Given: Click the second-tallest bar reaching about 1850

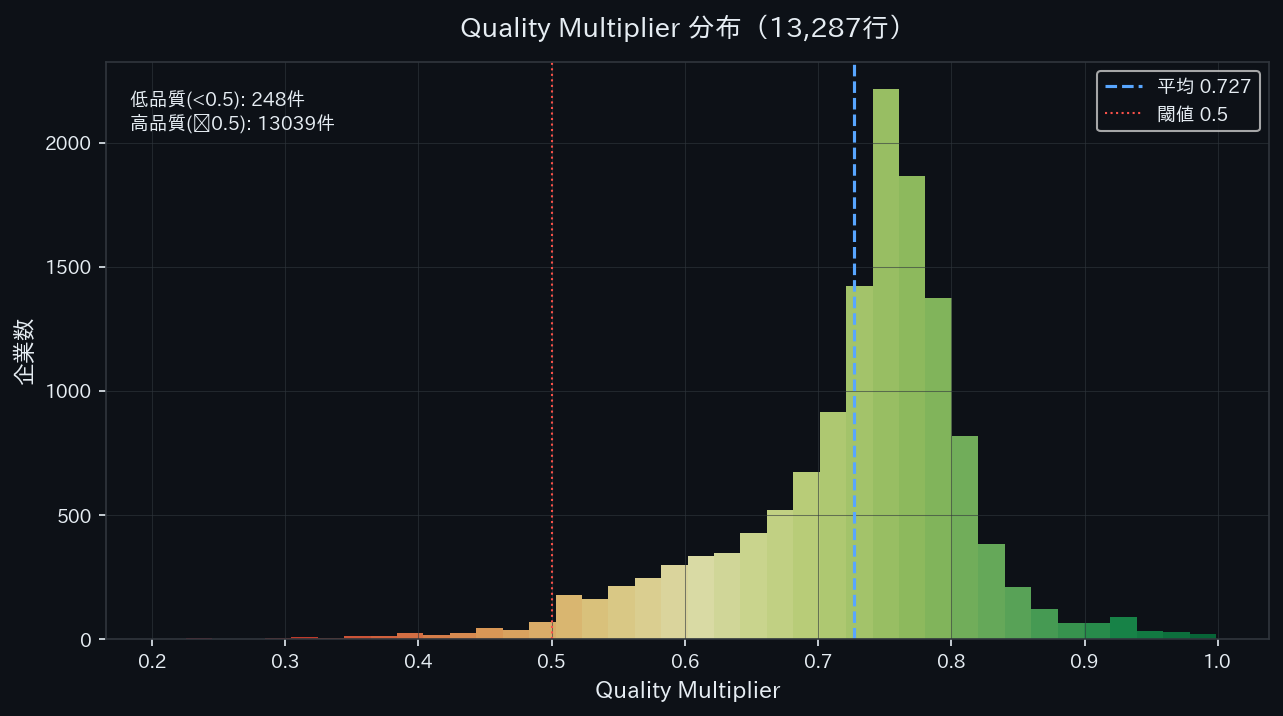Looking at the screenshot, I should tap(912, 407).
